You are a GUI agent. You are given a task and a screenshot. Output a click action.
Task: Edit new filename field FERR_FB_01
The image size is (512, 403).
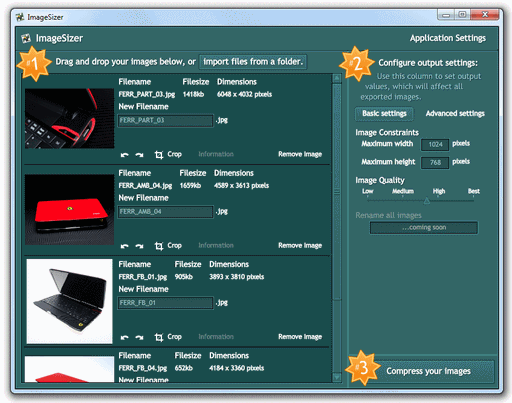point(165,303)
